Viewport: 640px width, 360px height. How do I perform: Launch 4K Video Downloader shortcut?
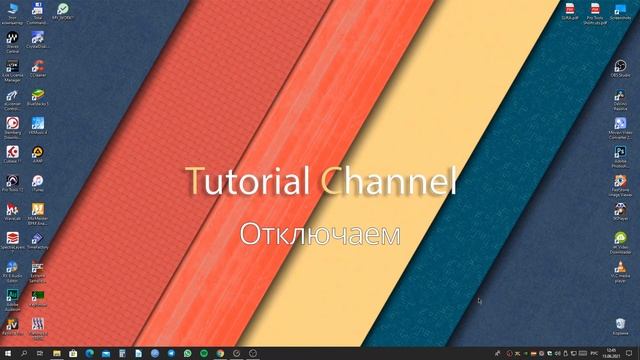(620, 242)
